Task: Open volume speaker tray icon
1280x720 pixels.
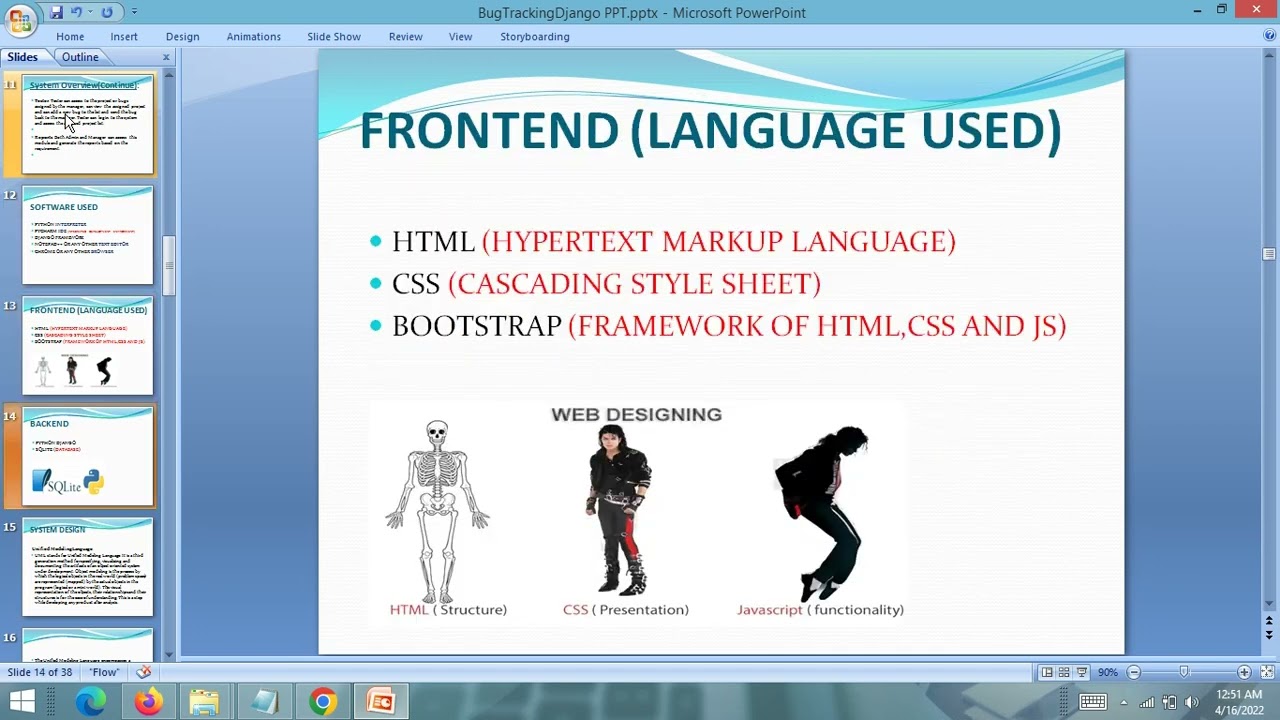Action: [x=1191, y=702]
